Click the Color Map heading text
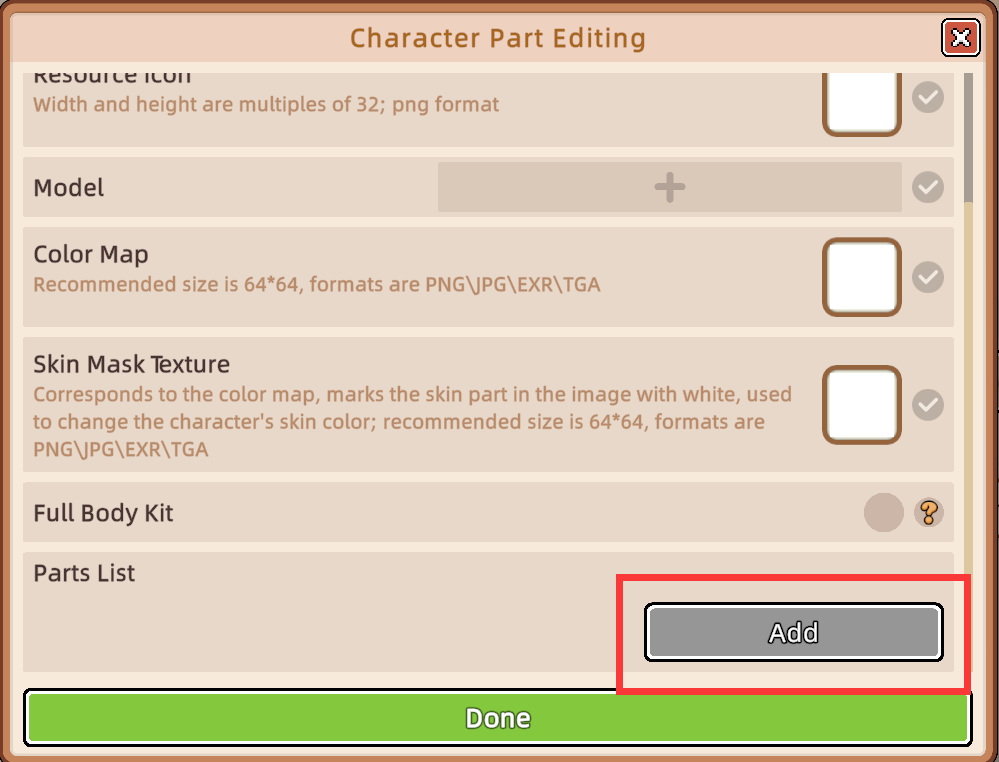 tap(91, 255)
